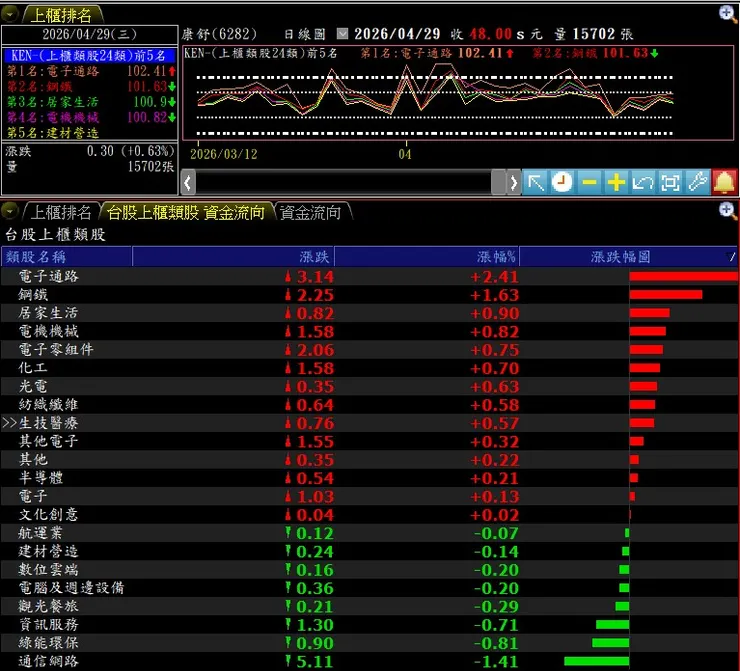Select 數位雲端 sector row
This screenshot has width=740, height=671.
pos(370,570)
